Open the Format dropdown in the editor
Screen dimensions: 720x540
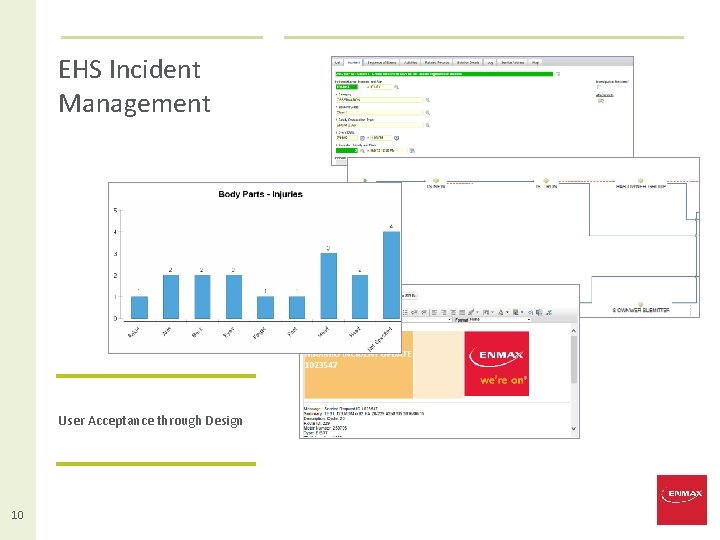click(x=500, y=319)
